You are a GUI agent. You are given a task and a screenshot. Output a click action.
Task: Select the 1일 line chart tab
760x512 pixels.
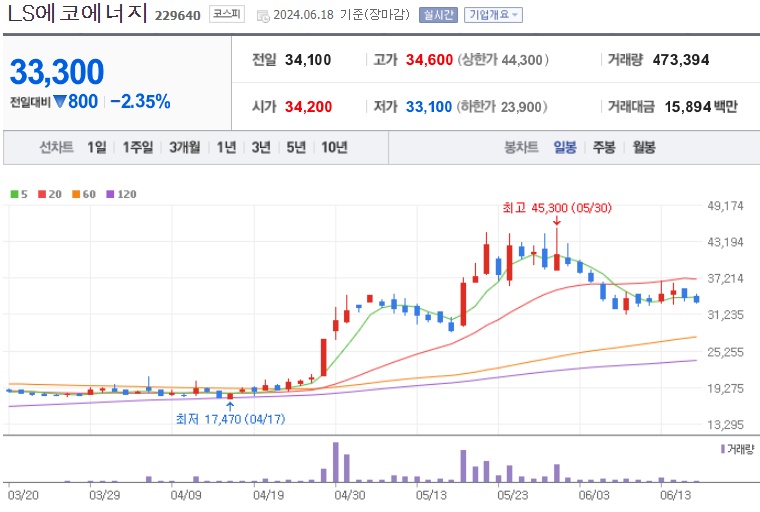(96, 147)
